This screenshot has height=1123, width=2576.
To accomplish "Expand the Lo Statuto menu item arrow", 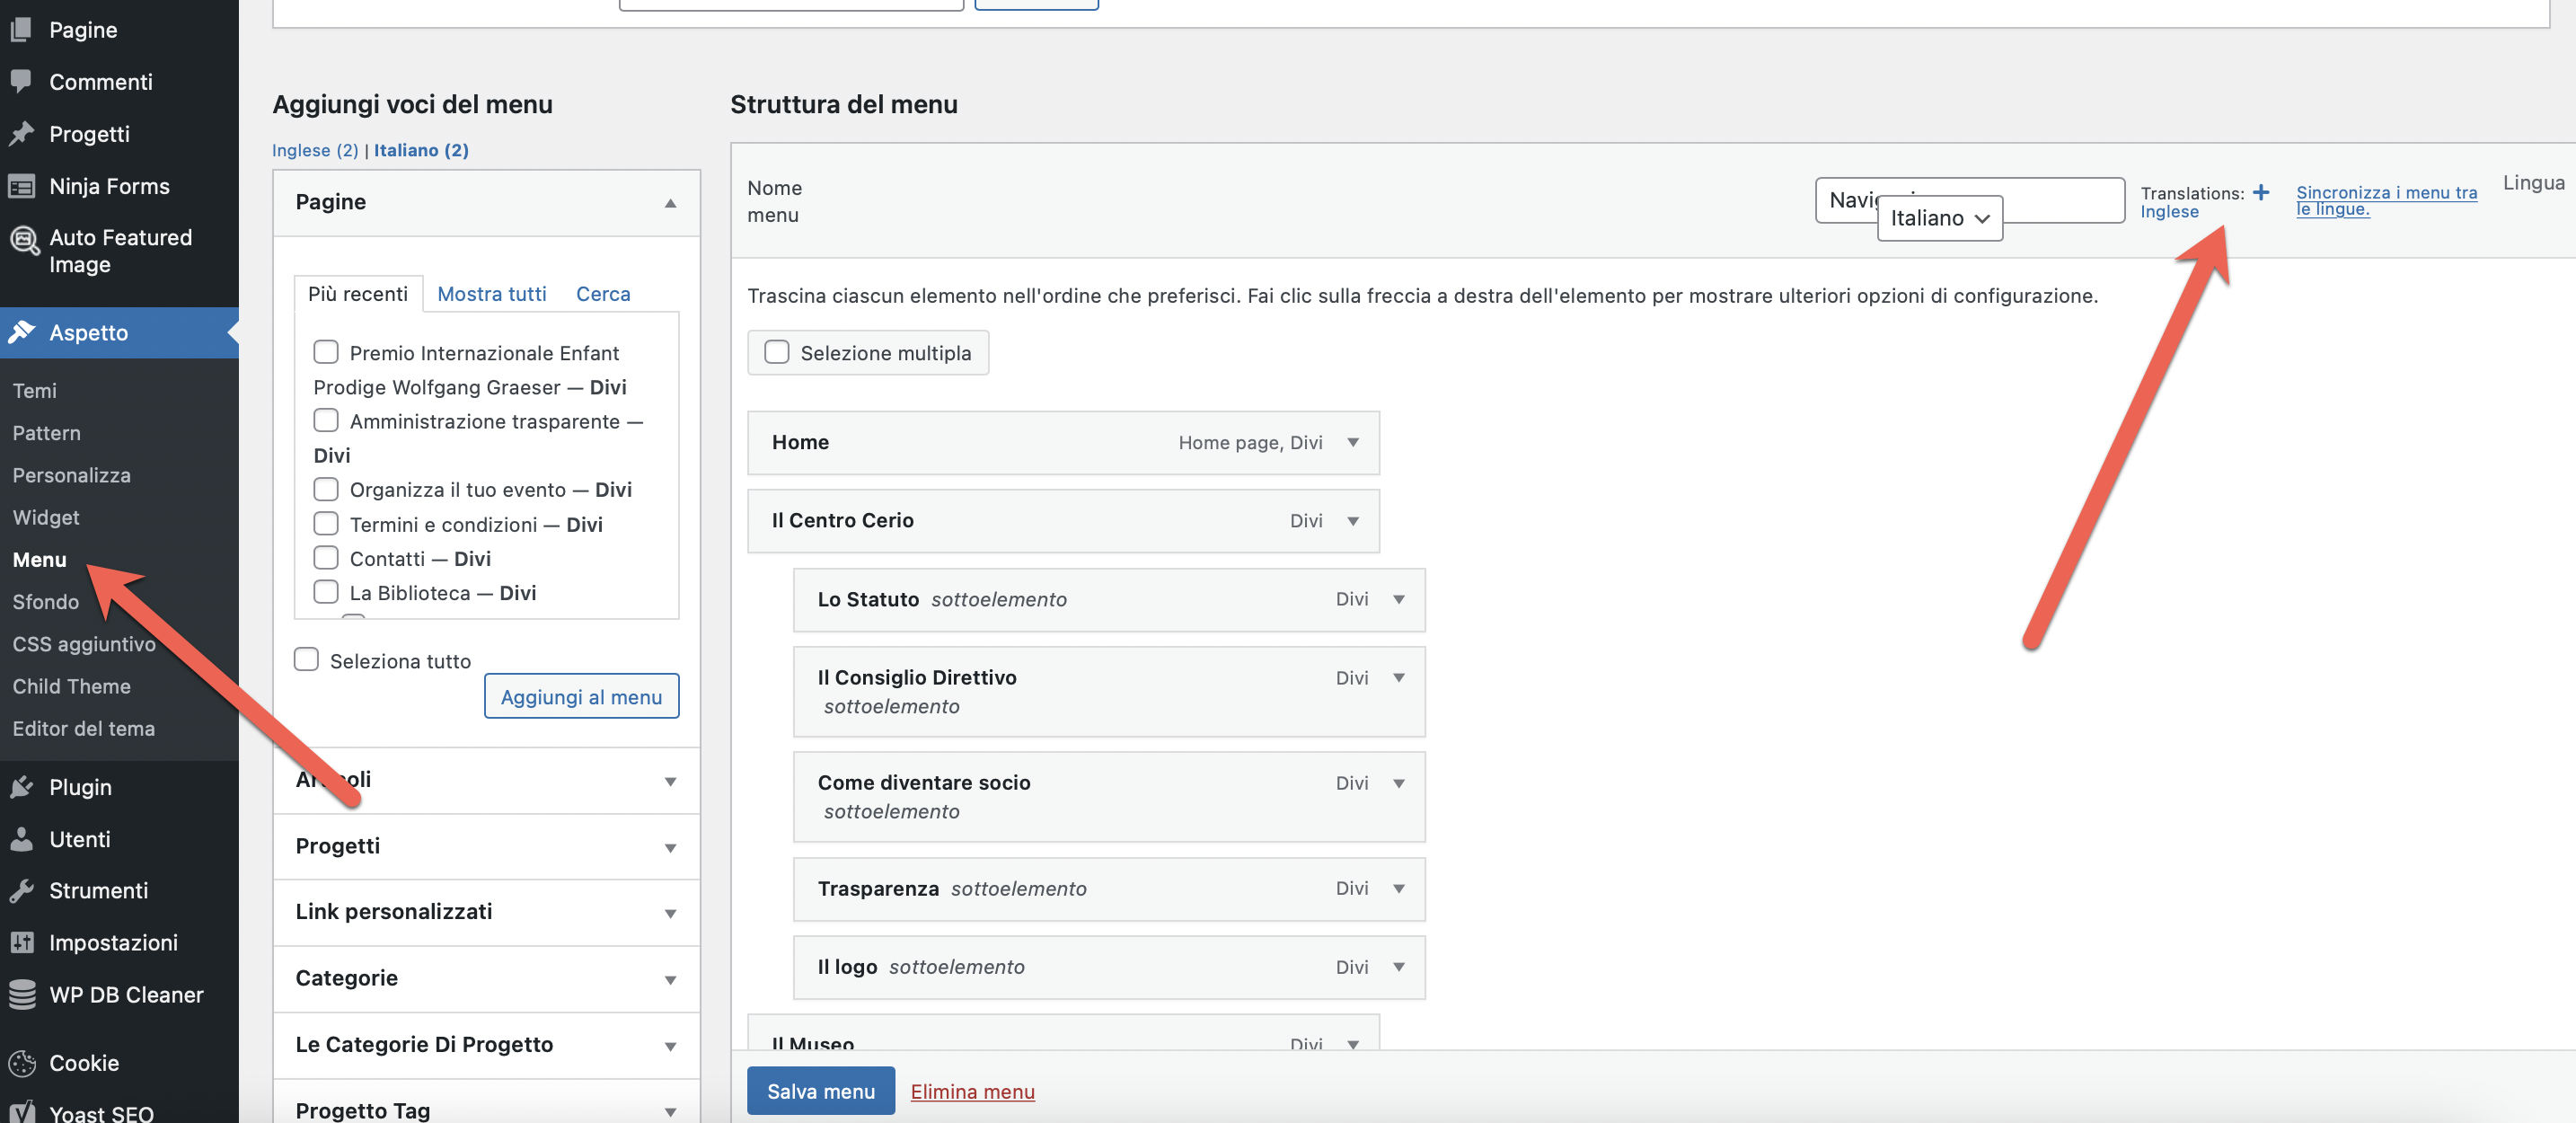I will point(1399,599).
